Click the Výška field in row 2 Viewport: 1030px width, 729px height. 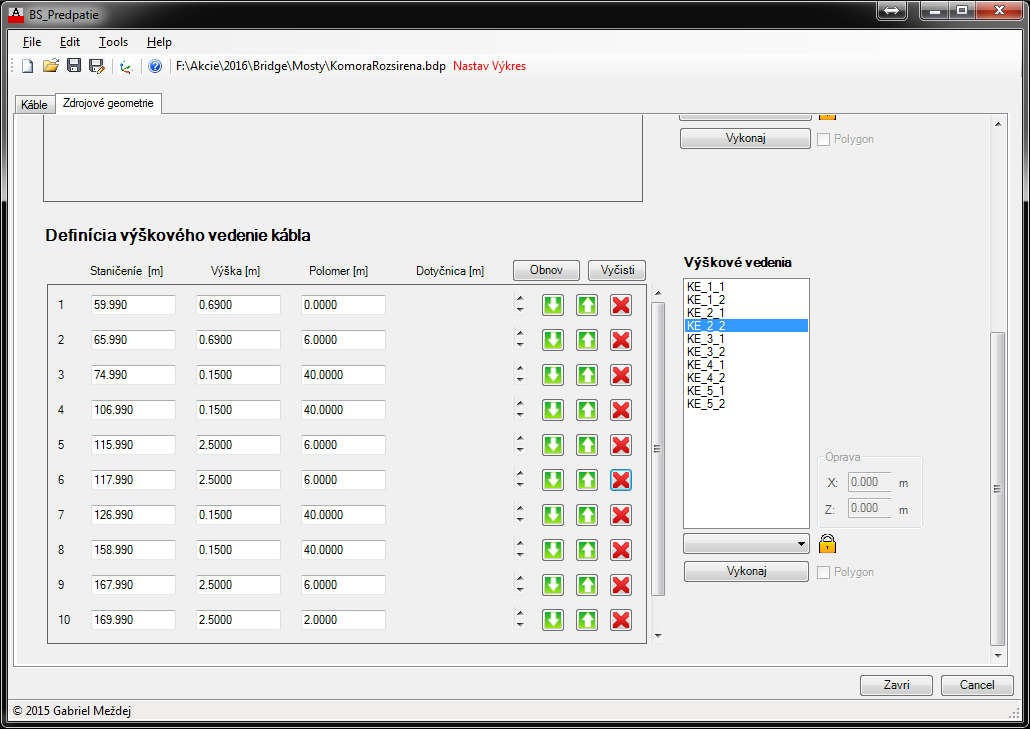coord(238,340)
